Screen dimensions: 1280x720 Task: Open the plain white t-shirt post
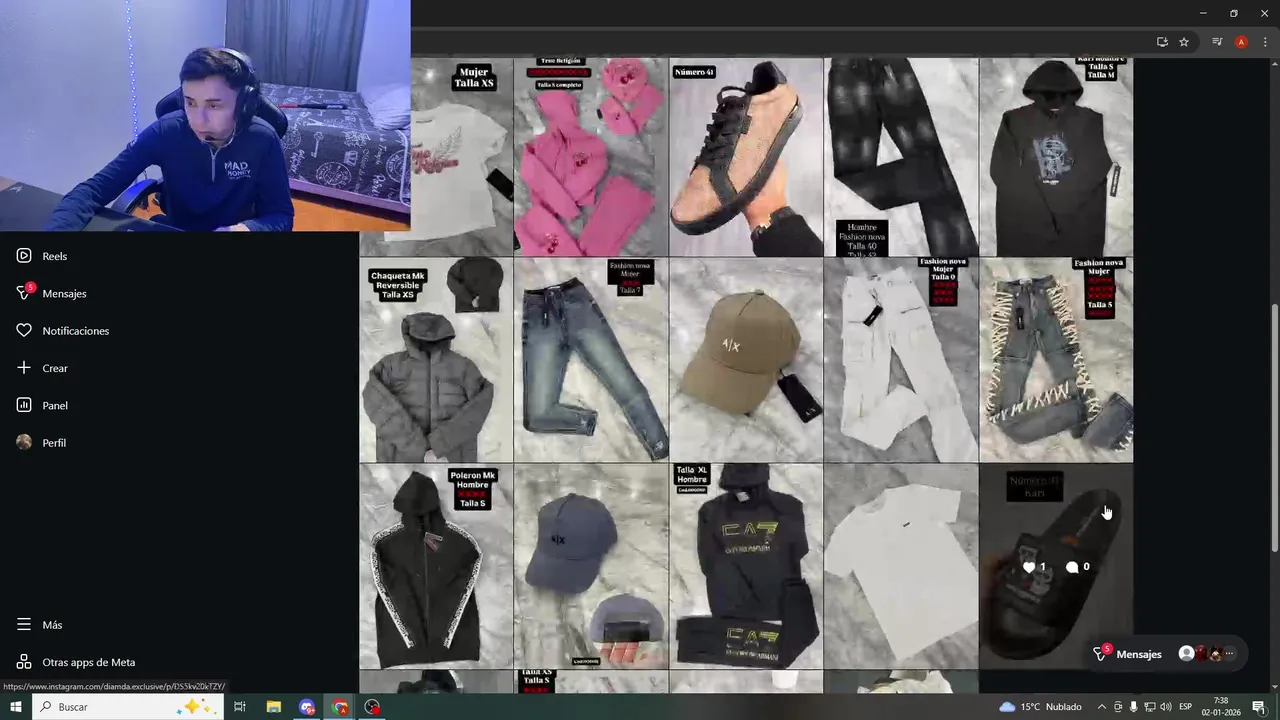pos(901,566)
